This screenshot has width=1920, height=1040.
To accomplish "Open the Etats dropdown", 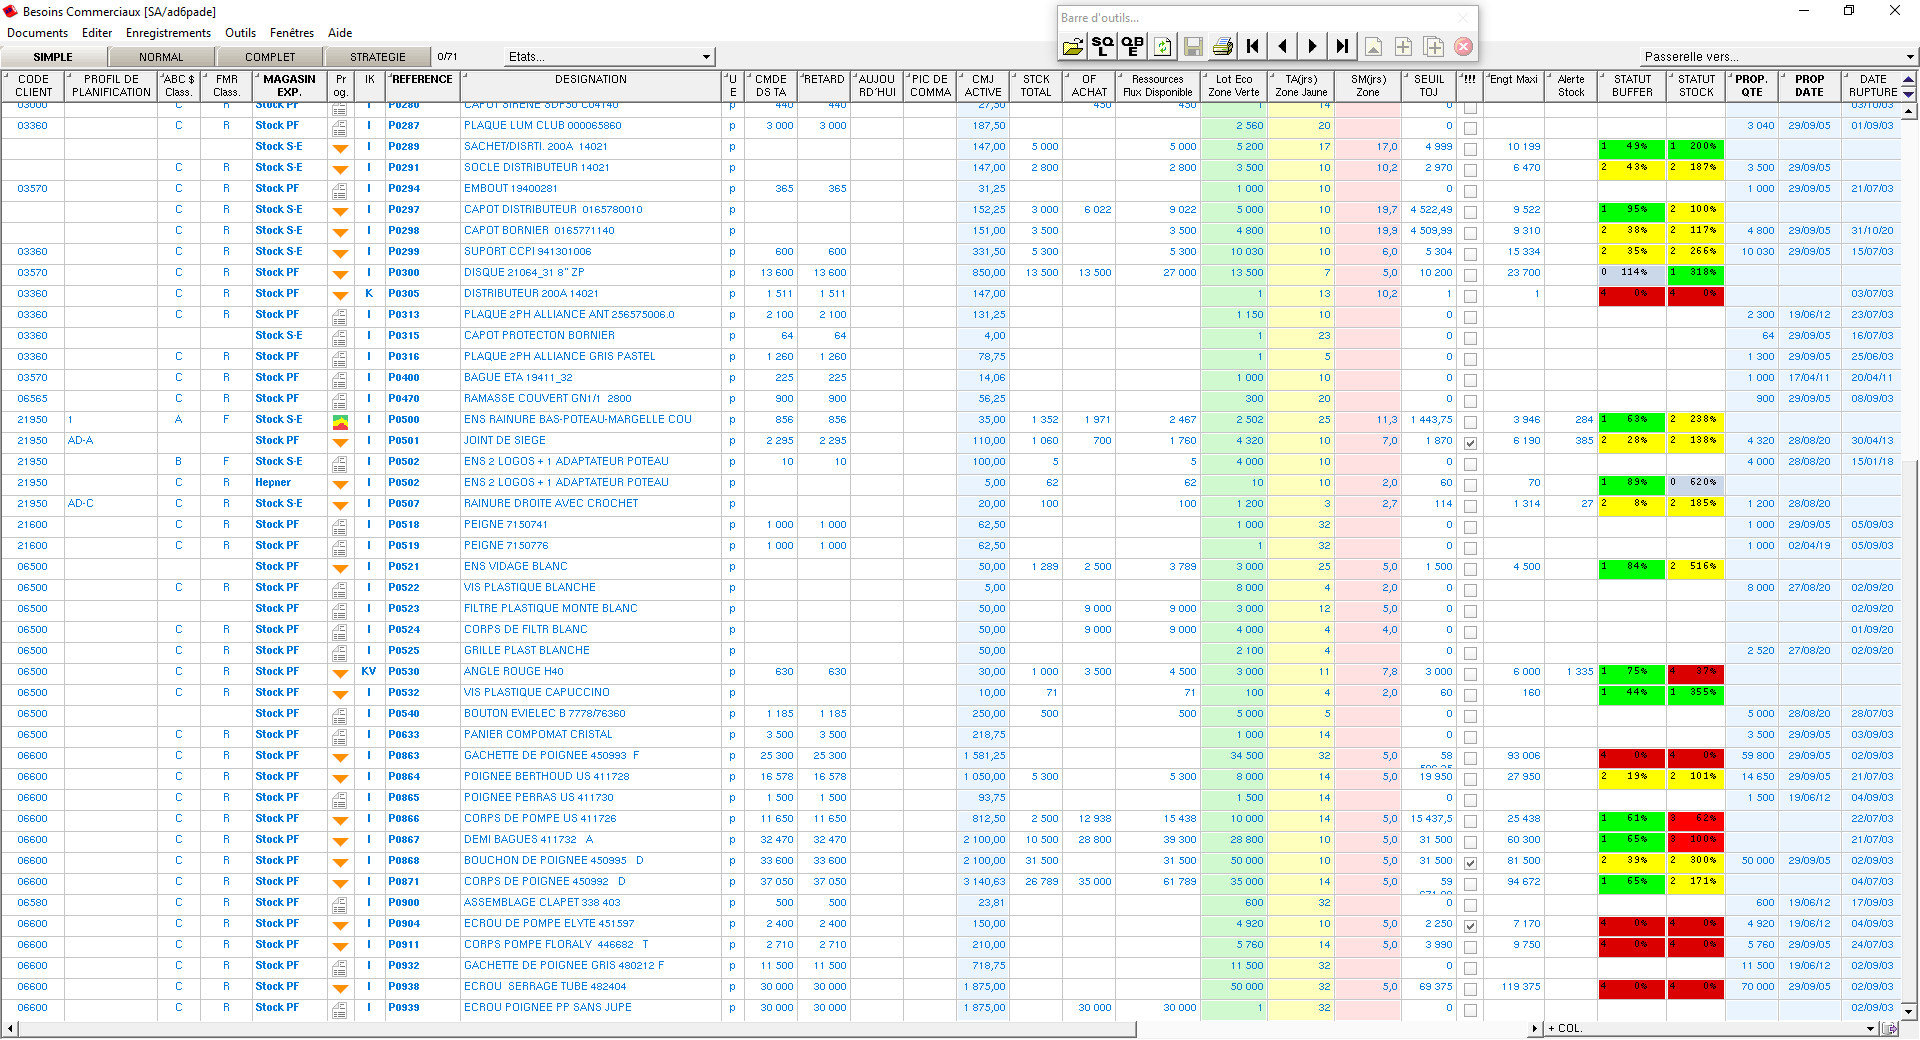I will click(706, 57).
